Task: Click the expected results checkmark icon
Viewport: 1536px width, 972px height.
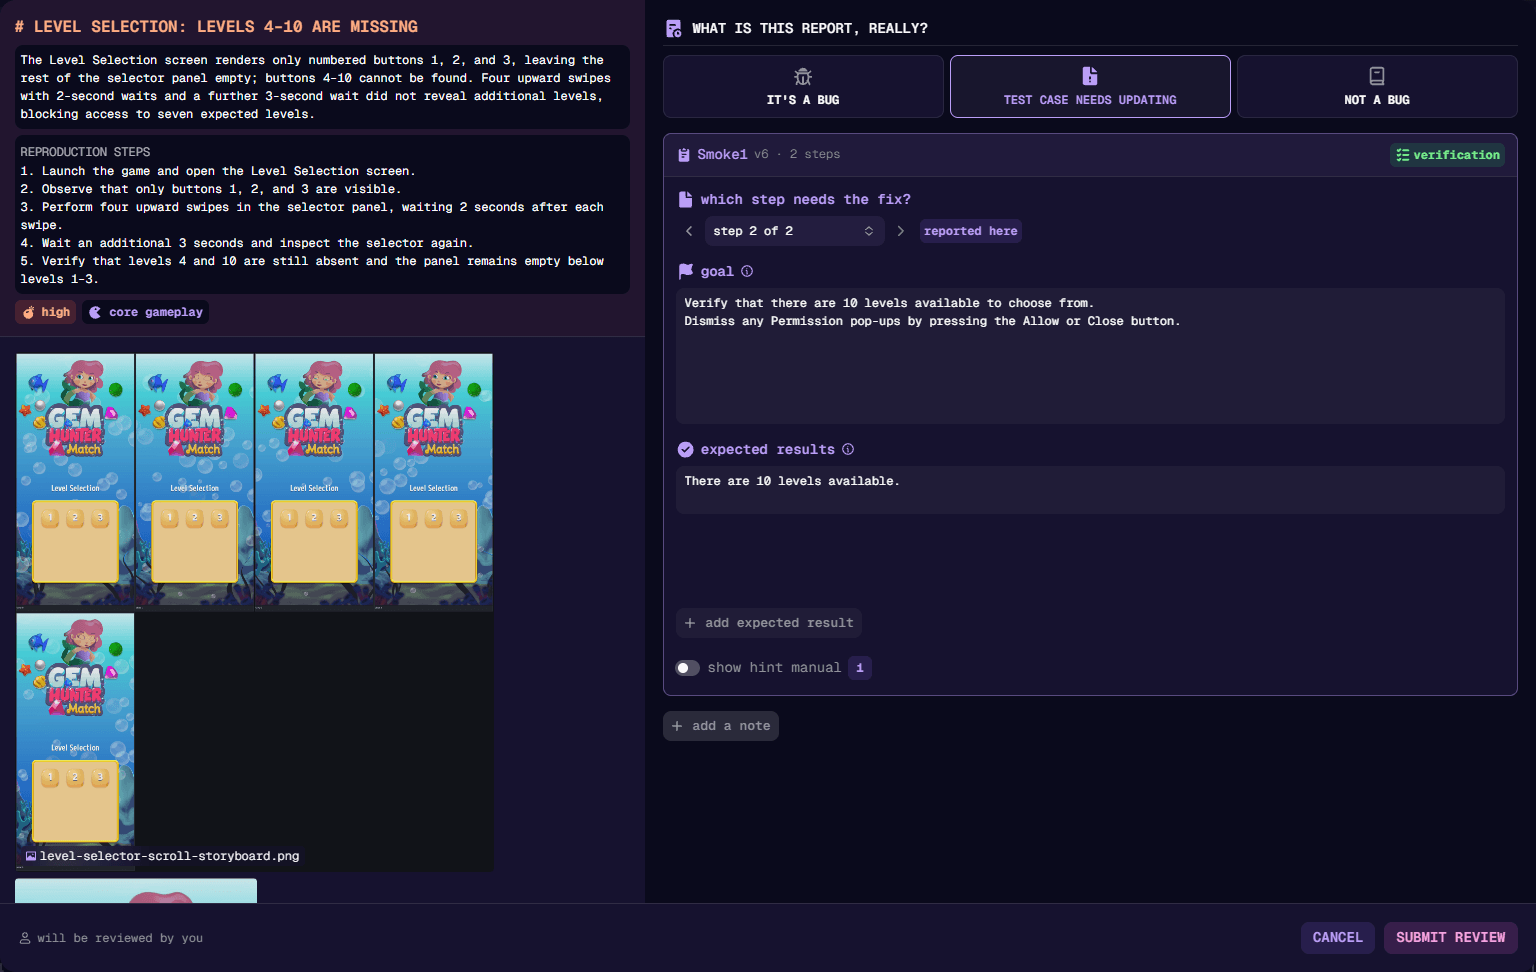Action: 686,450
